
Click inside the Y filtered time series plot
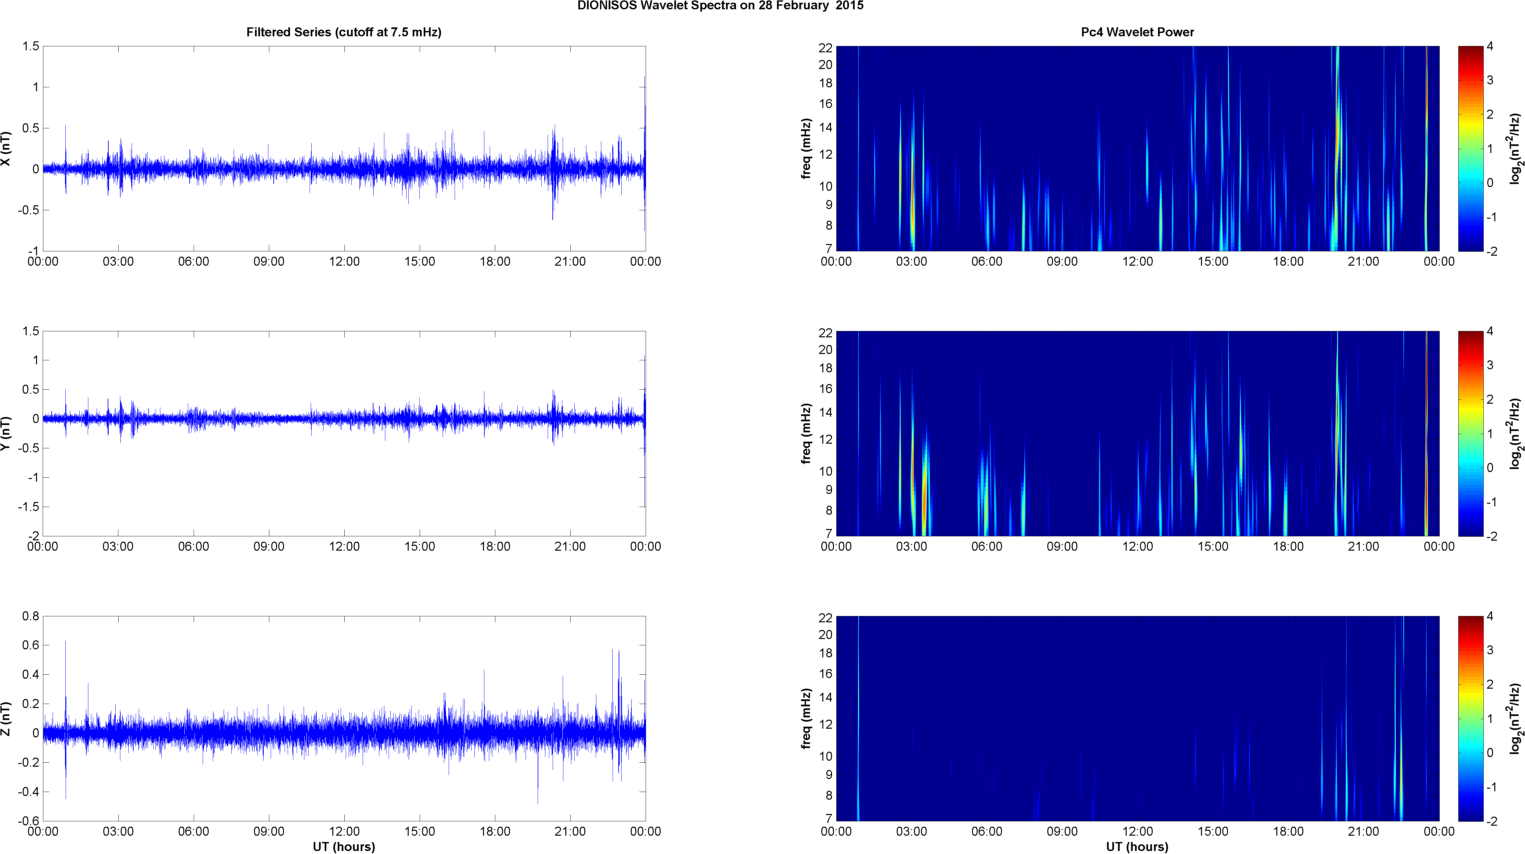344,434
